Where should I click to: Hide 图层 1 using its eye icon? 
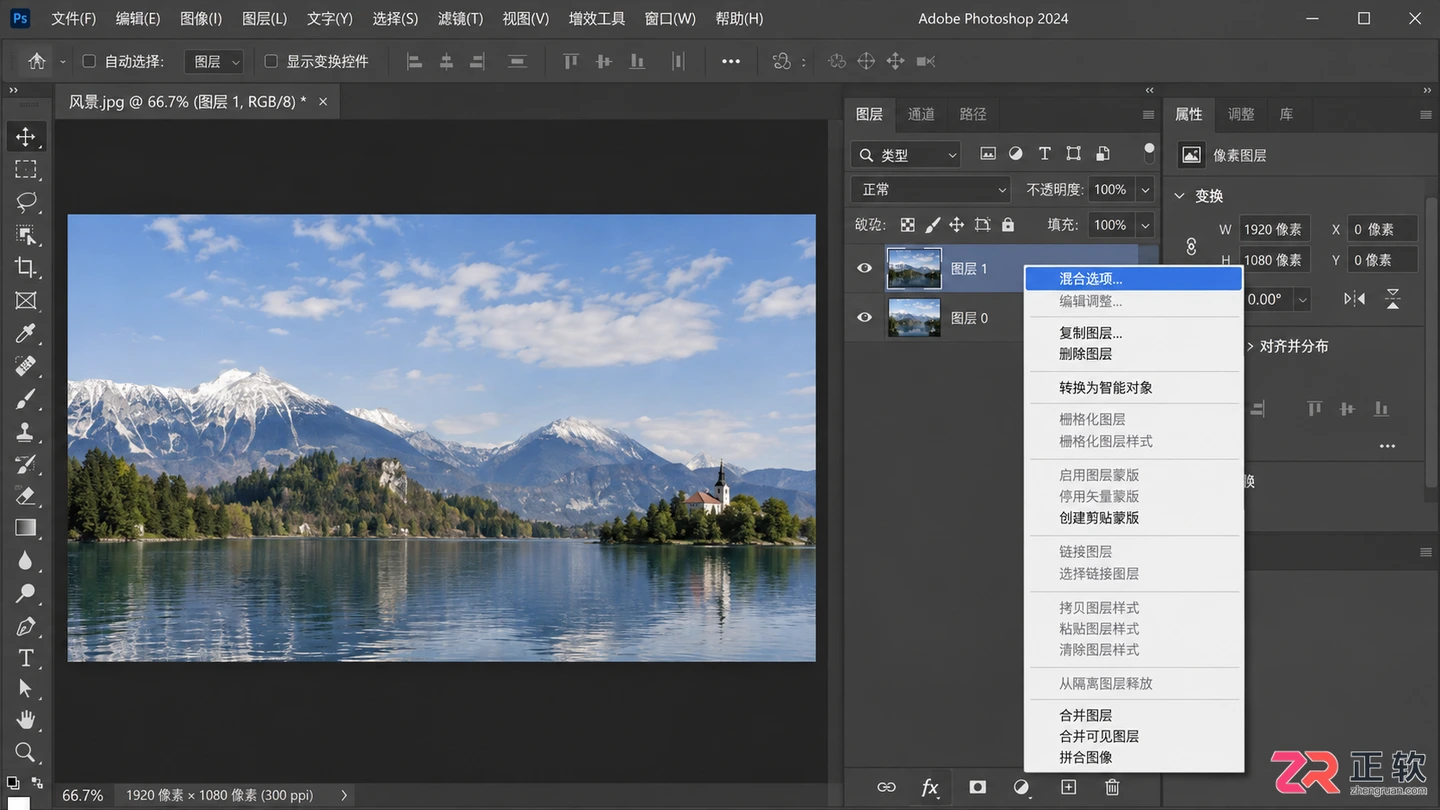[x=865, y=268]
